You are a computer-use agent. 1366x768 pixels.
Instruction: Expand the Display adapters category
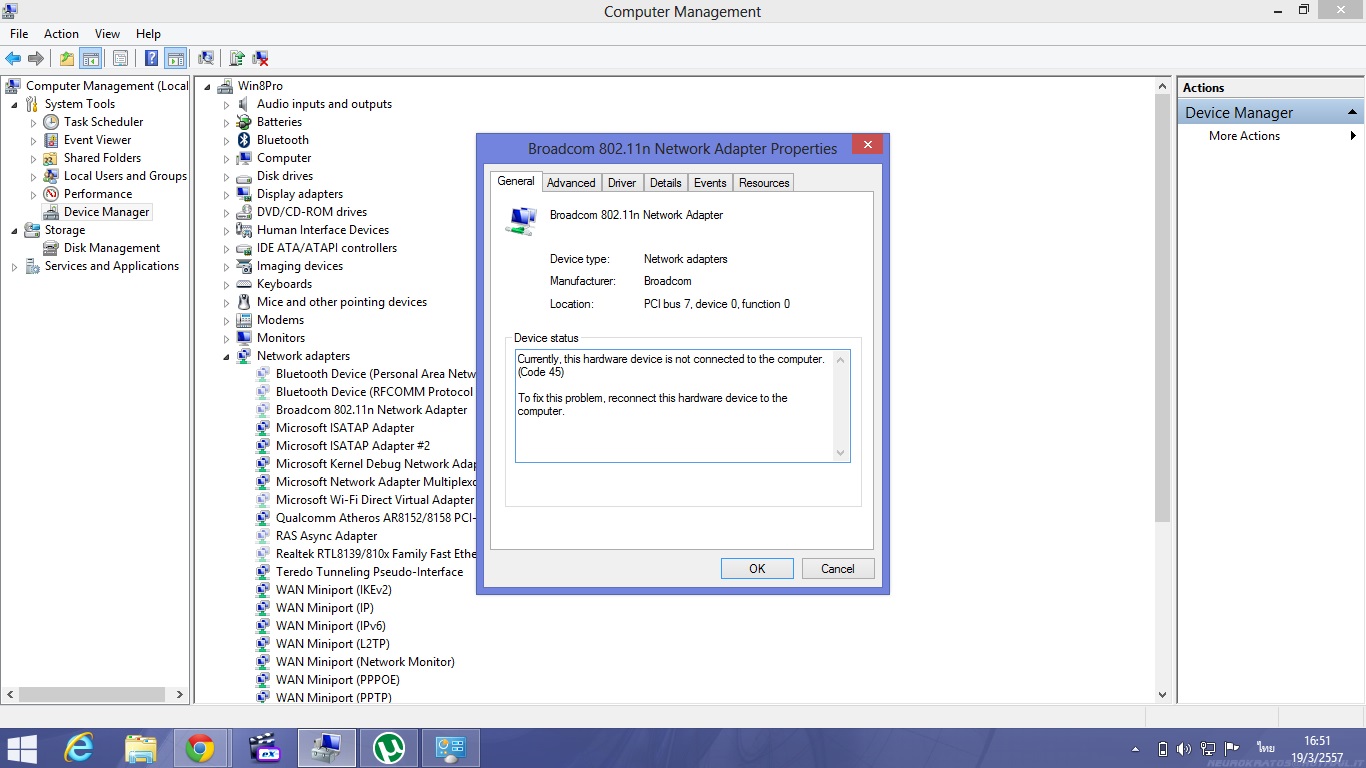(x=227, y=194)
